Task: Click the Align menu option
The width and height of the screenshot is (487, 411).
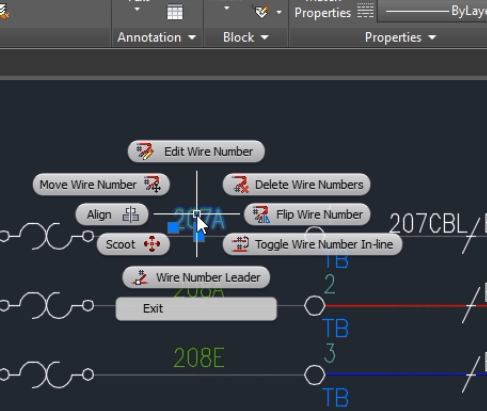Action: [112, 214]
